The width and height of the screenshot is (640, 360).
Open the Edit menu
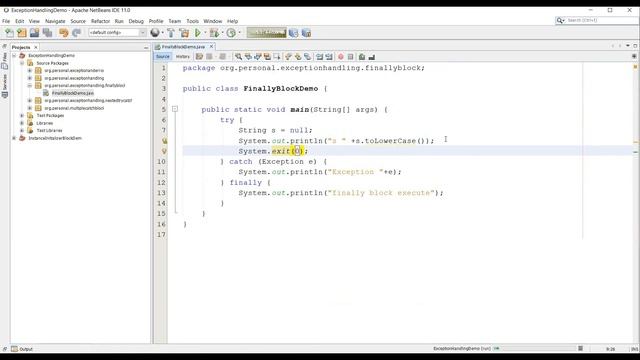click(20, 21)
